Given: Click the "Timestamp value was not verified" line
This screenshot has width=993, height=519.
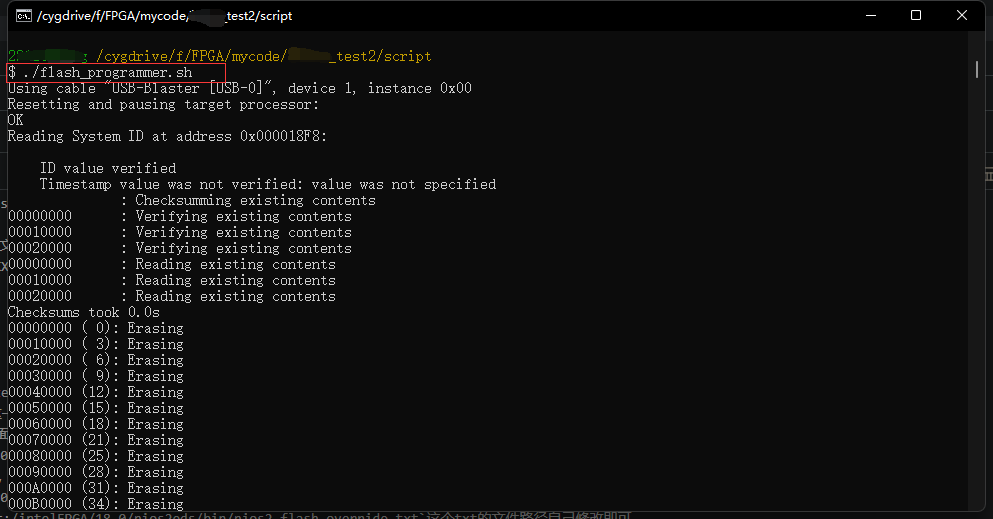Looking at the screenshot, I should click(x=267, y=184).
